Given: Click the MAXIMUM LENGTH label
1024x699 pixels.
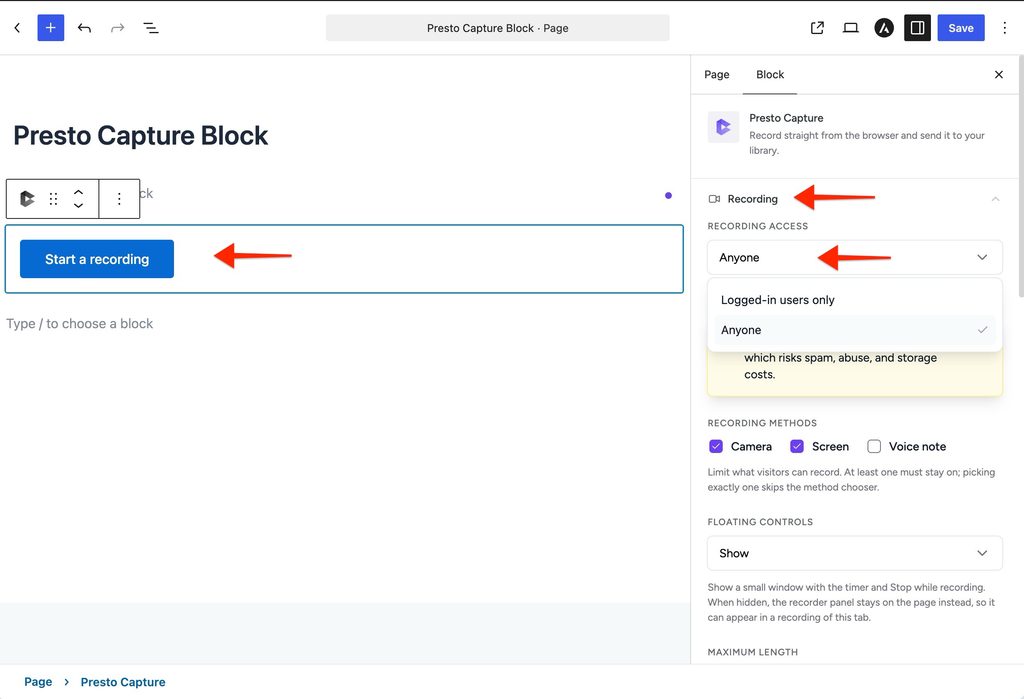Looking at the screenshot, I should pos(752,651).
